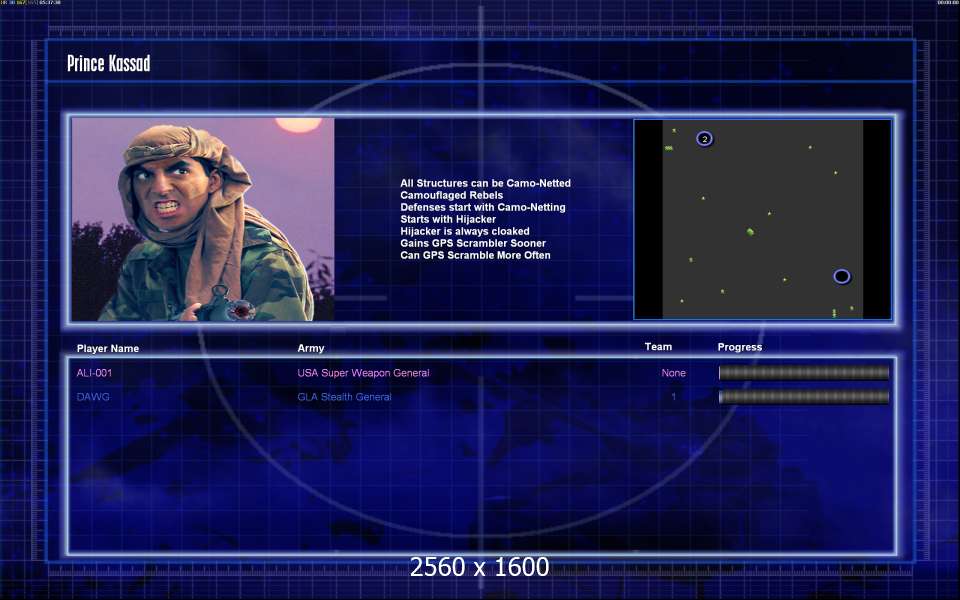Screen dimensions: 960x600
Task: Click the Player Name column header
Action: [x=108, y=348]
